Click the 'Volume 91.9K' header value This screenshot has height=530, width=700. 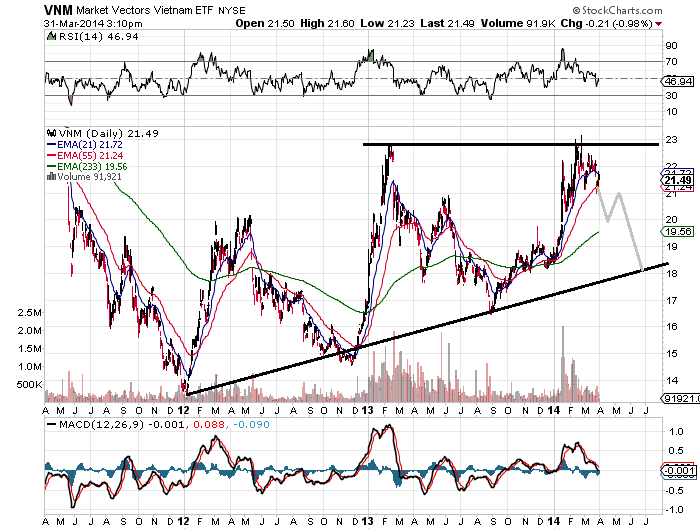pyautogui.click(x=518, y=23)
